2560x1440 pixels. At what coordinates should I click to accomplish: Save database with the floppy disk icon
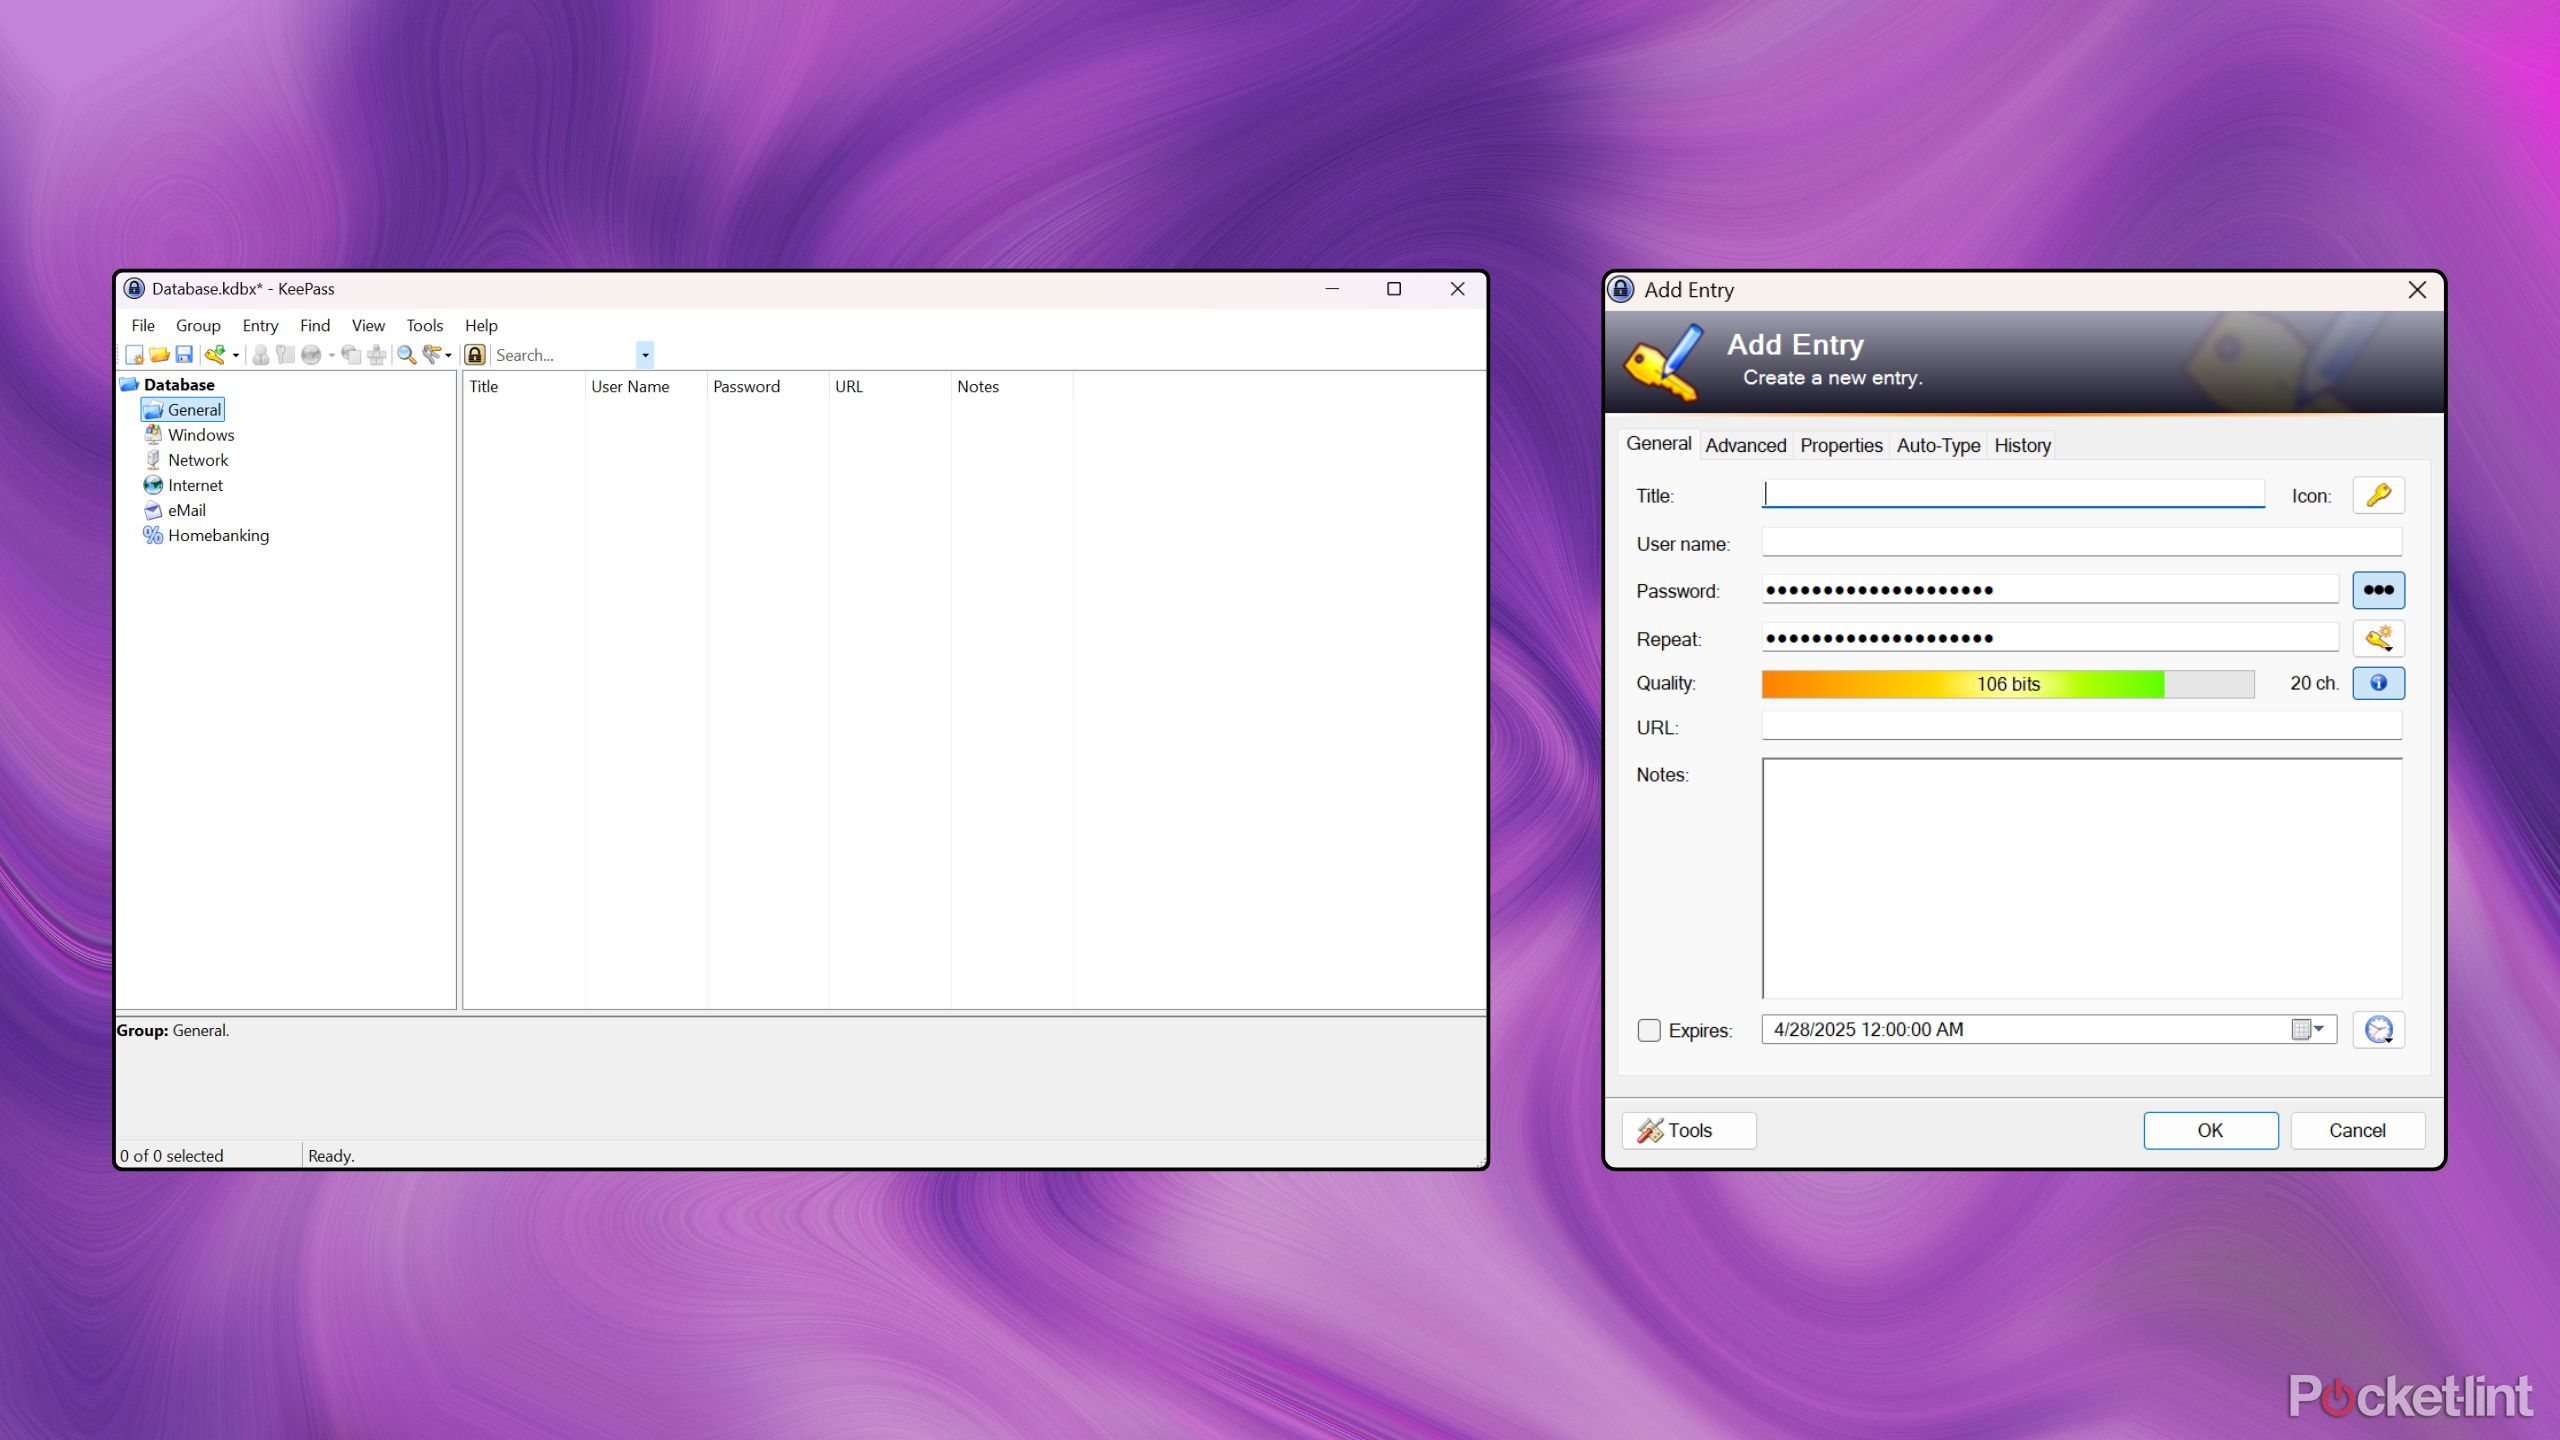click(184, 355)
